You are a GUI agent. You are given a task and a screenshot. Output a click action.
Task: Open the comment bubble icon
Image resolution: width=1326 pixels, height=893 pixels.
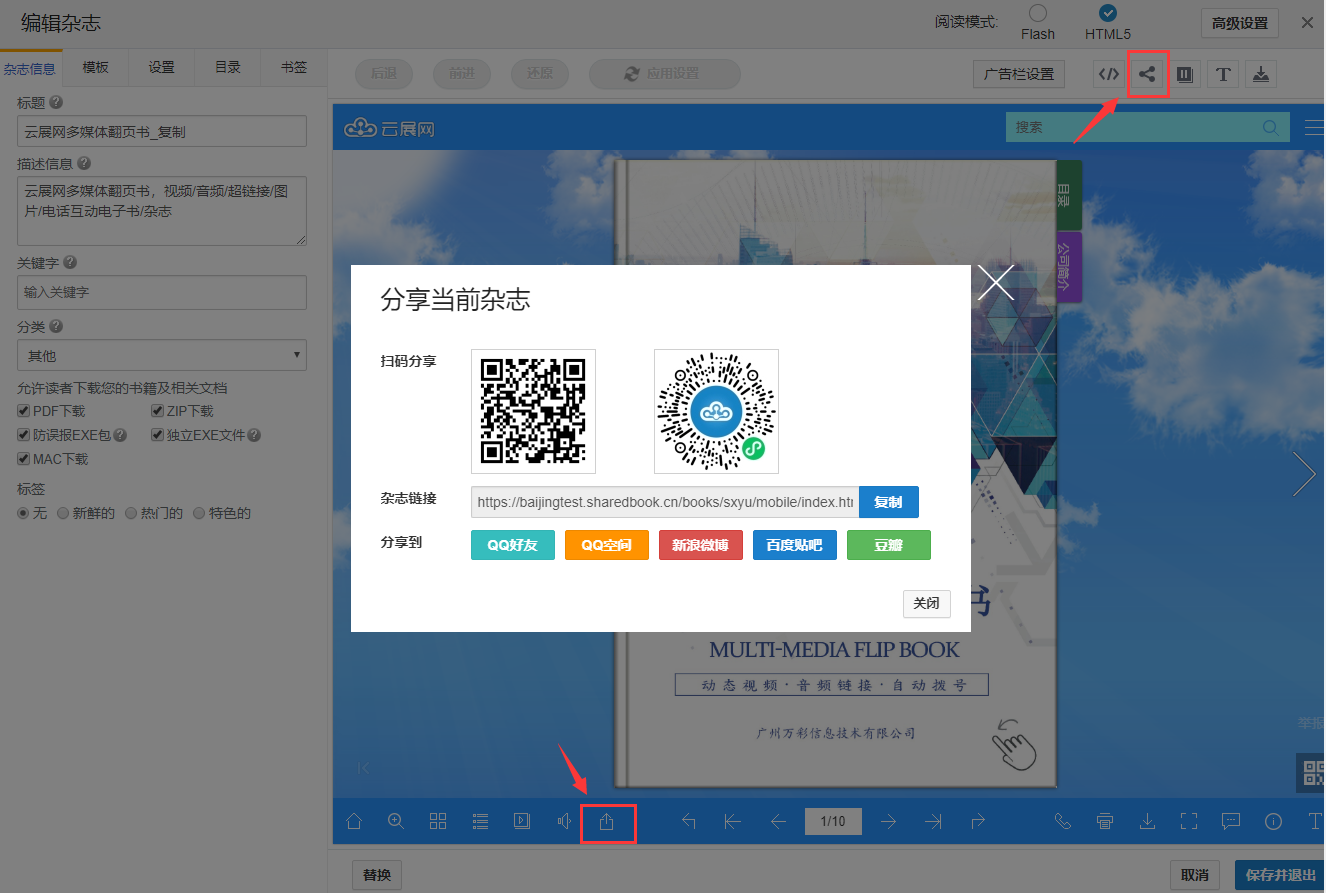tap(1231, 821)
